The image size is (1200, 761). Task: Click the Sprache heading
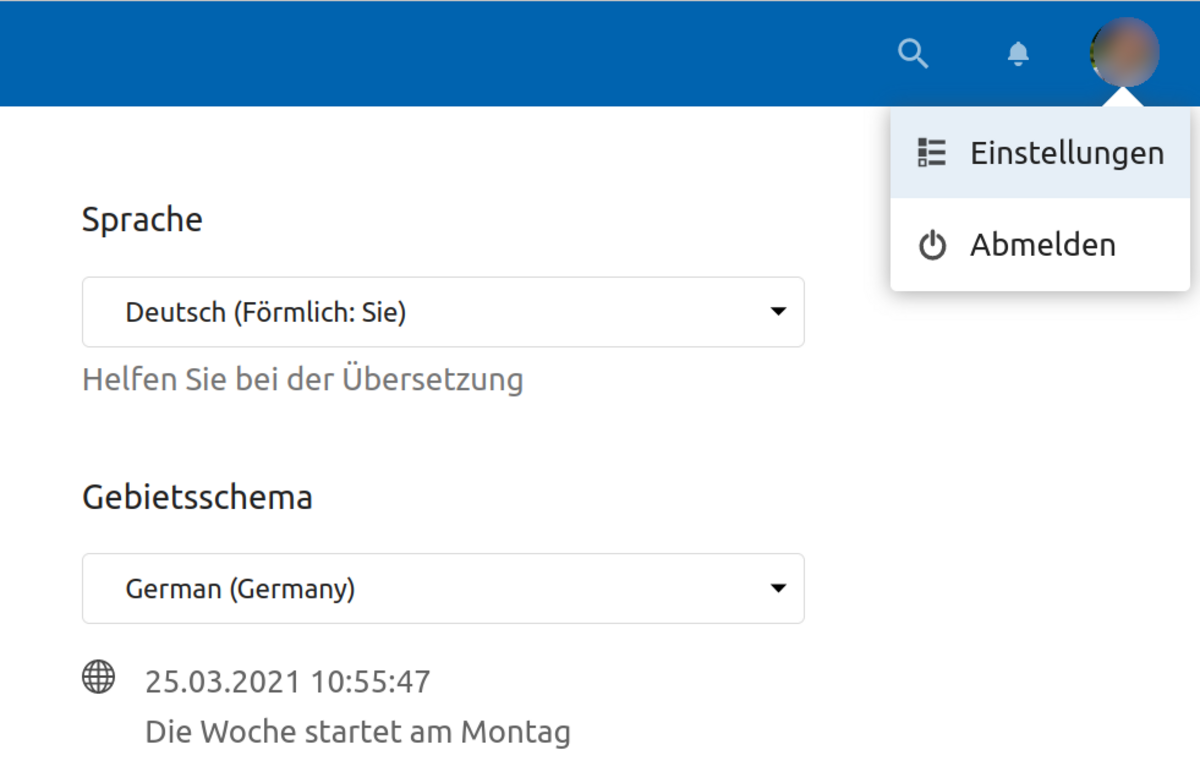[x=142, y=219]
